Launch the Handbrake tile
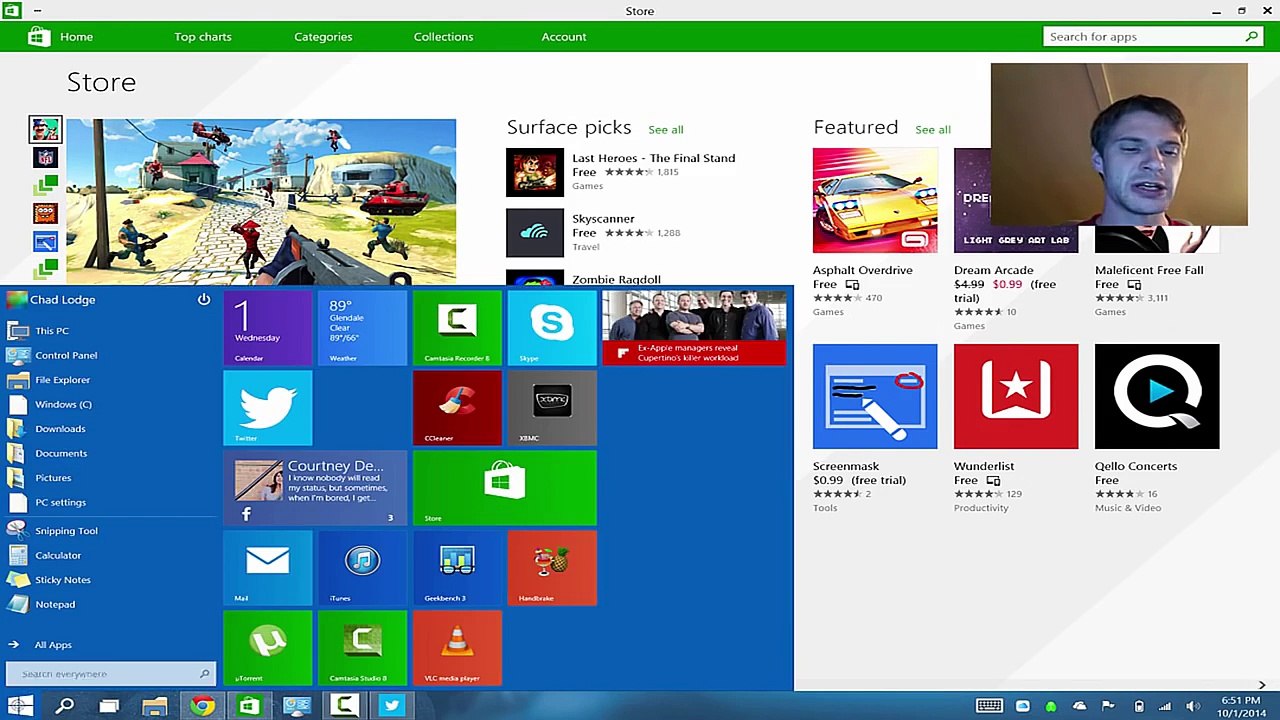Image resolution: width=1280 pixels, height=720 pixels. click(552, 568)
